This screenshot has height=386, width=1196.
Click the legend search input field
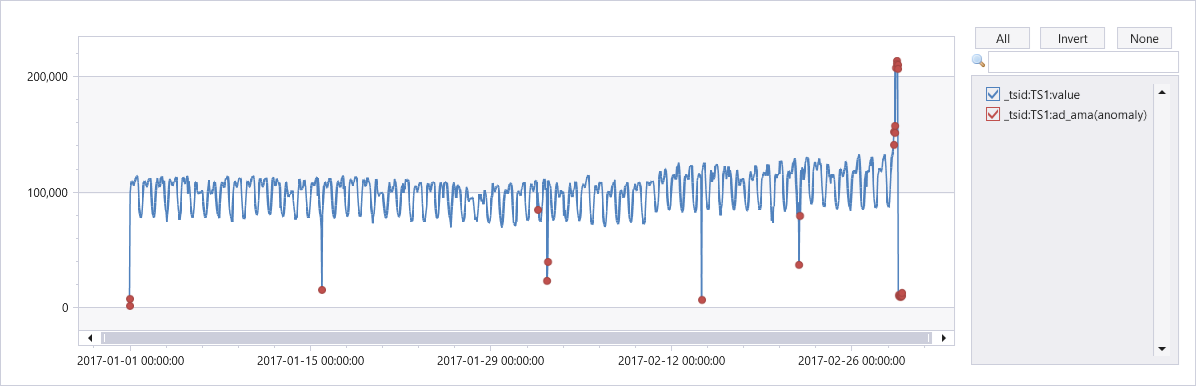(x=1083, y=62)
